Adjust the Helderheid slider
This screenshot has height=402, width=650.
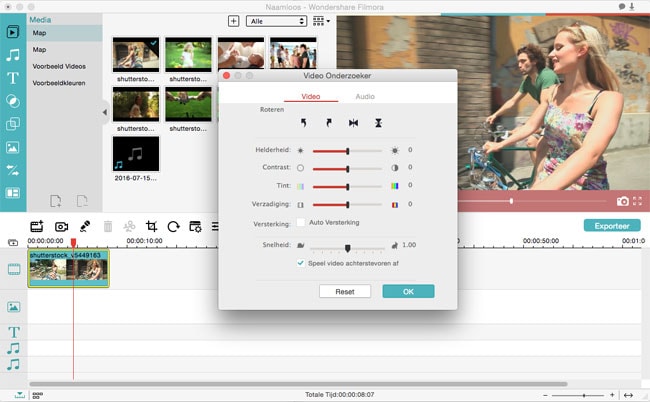pyautogui.click(x=347, y=151)
